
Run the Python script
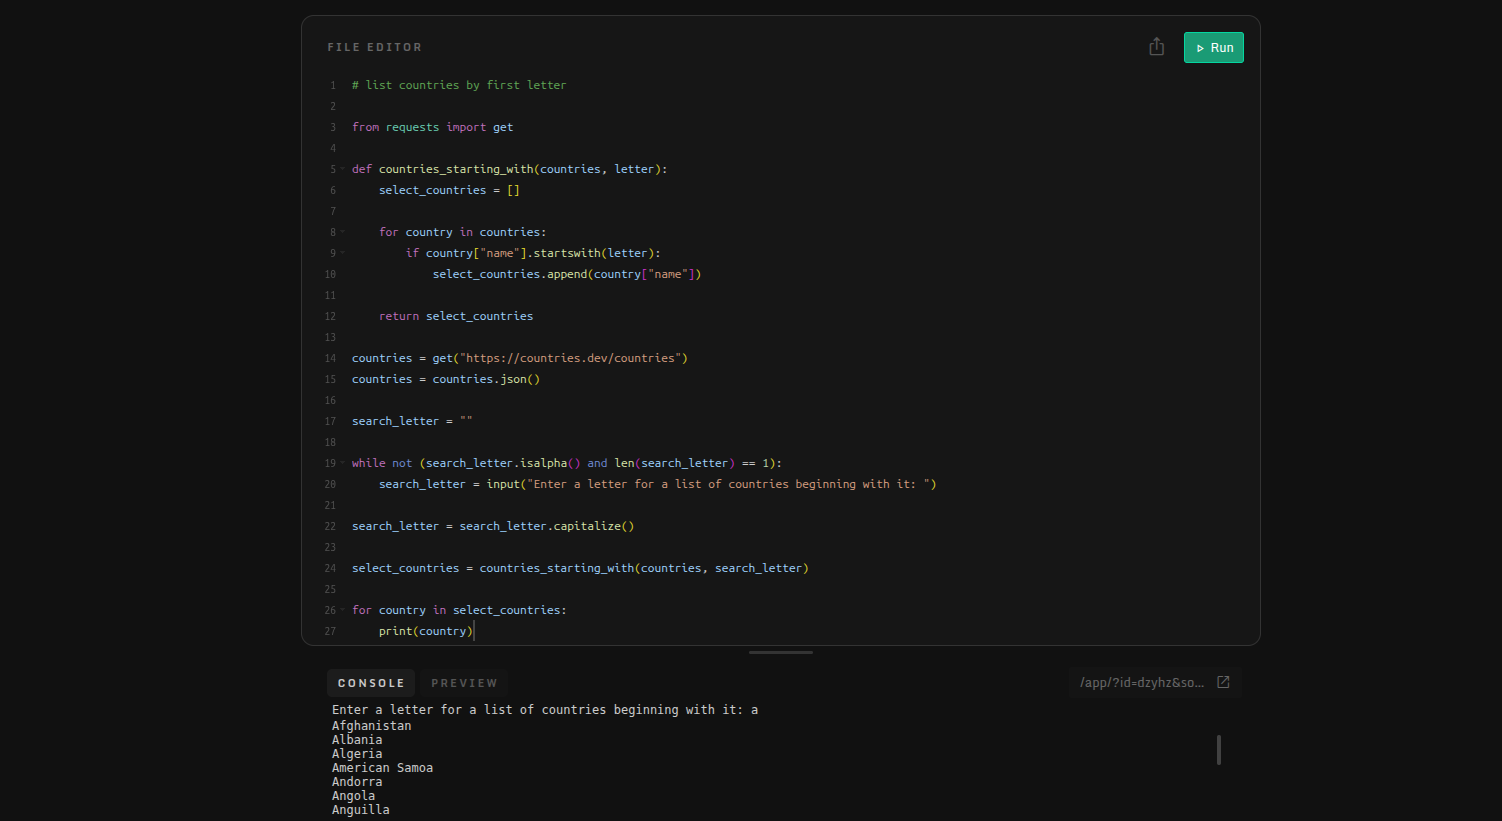1213,48
